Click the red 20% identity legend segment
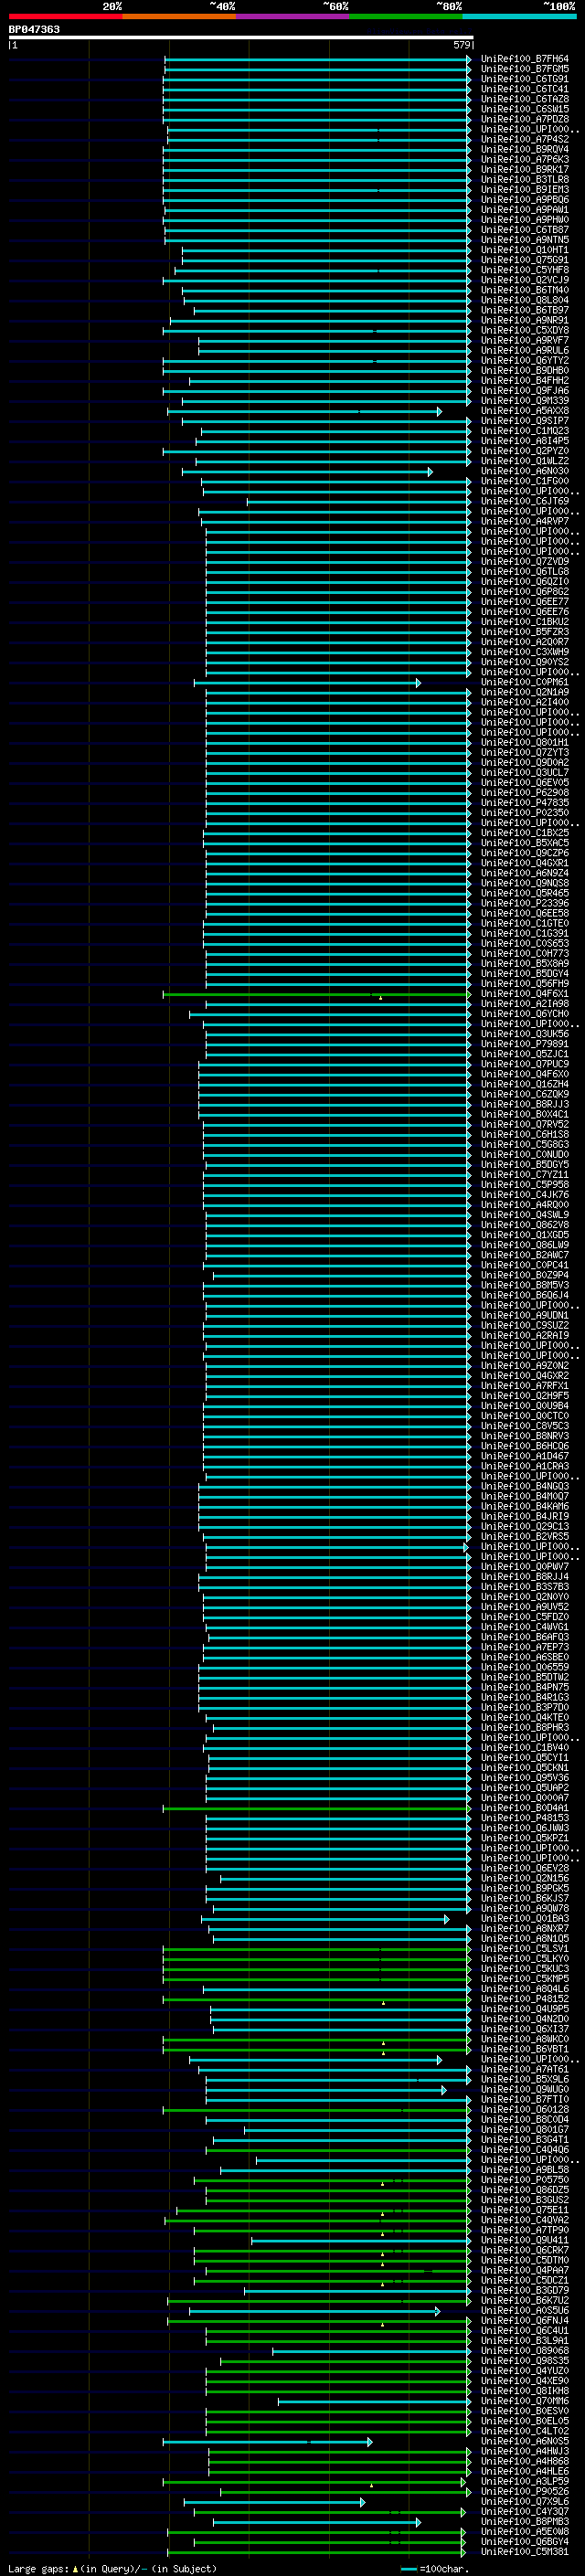The height and width of the screenshot is (2576, 585). [65, 16]
